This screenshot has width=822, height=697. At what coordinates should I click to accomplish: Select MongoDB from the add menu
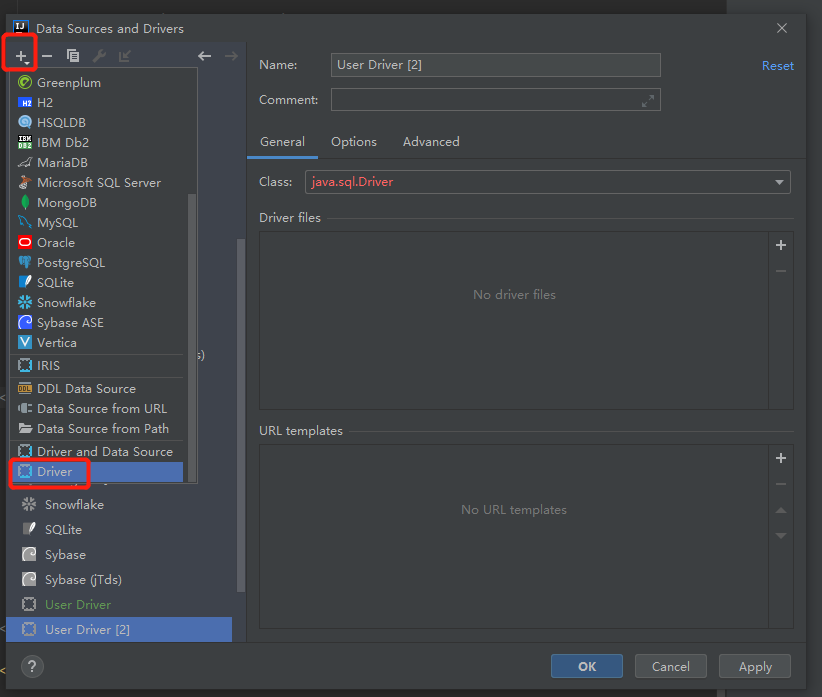(66, 203)
